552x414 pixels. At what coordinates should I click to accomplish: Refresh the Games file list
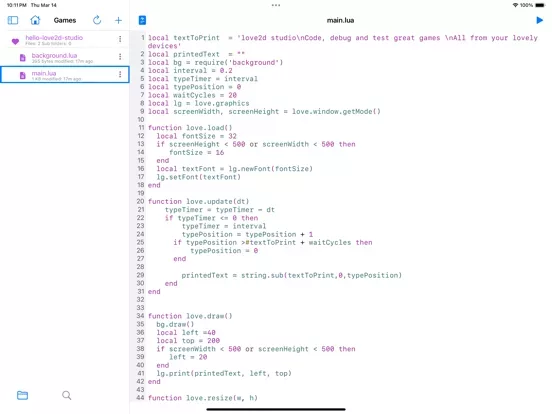(x=97, y=20)
